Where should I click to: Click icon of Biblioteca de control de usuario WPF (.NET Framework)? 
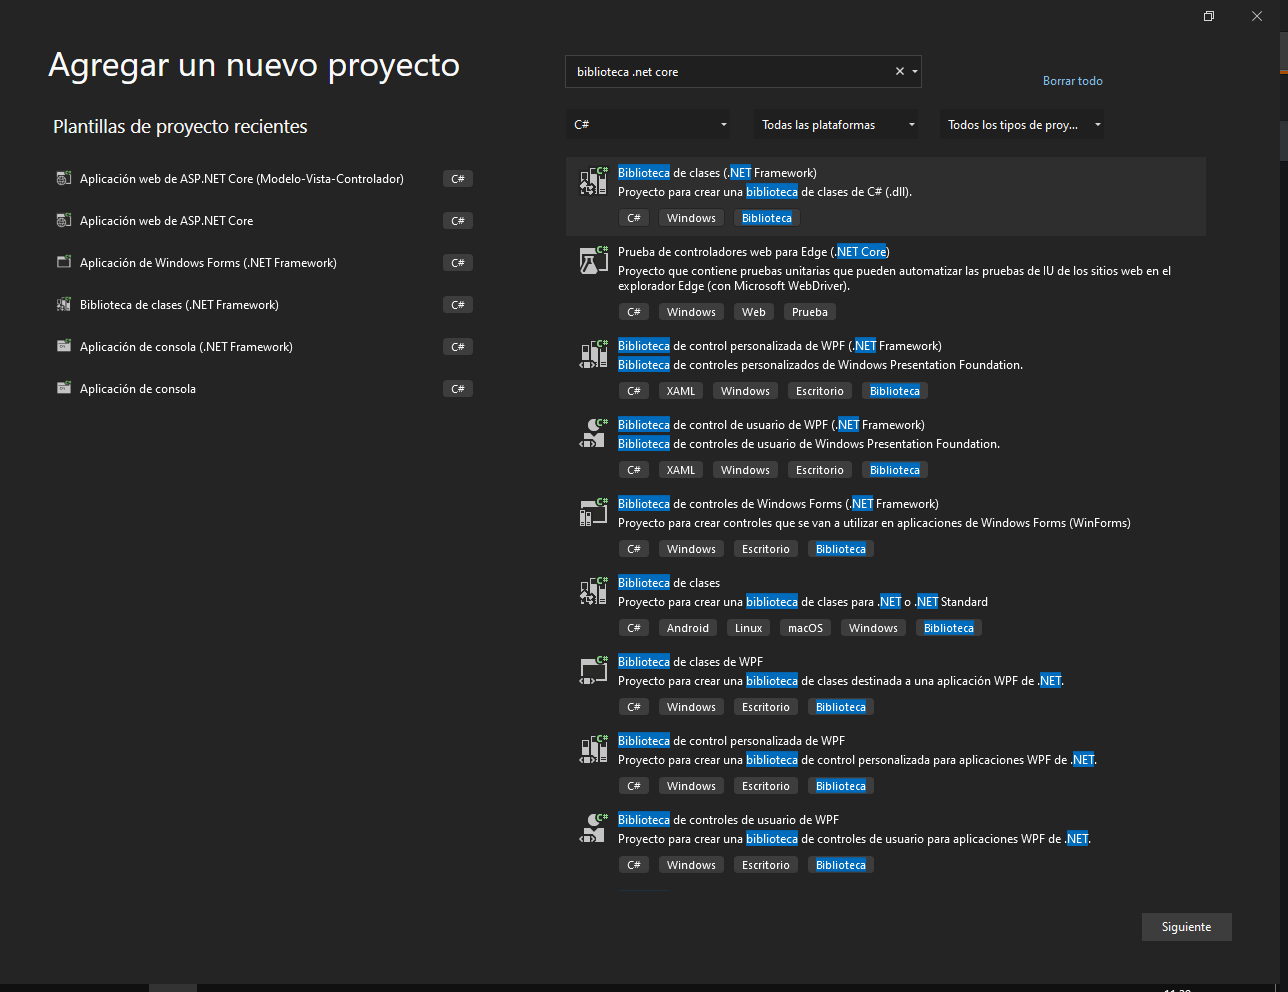pyautogui.click(x=593, y=433)
